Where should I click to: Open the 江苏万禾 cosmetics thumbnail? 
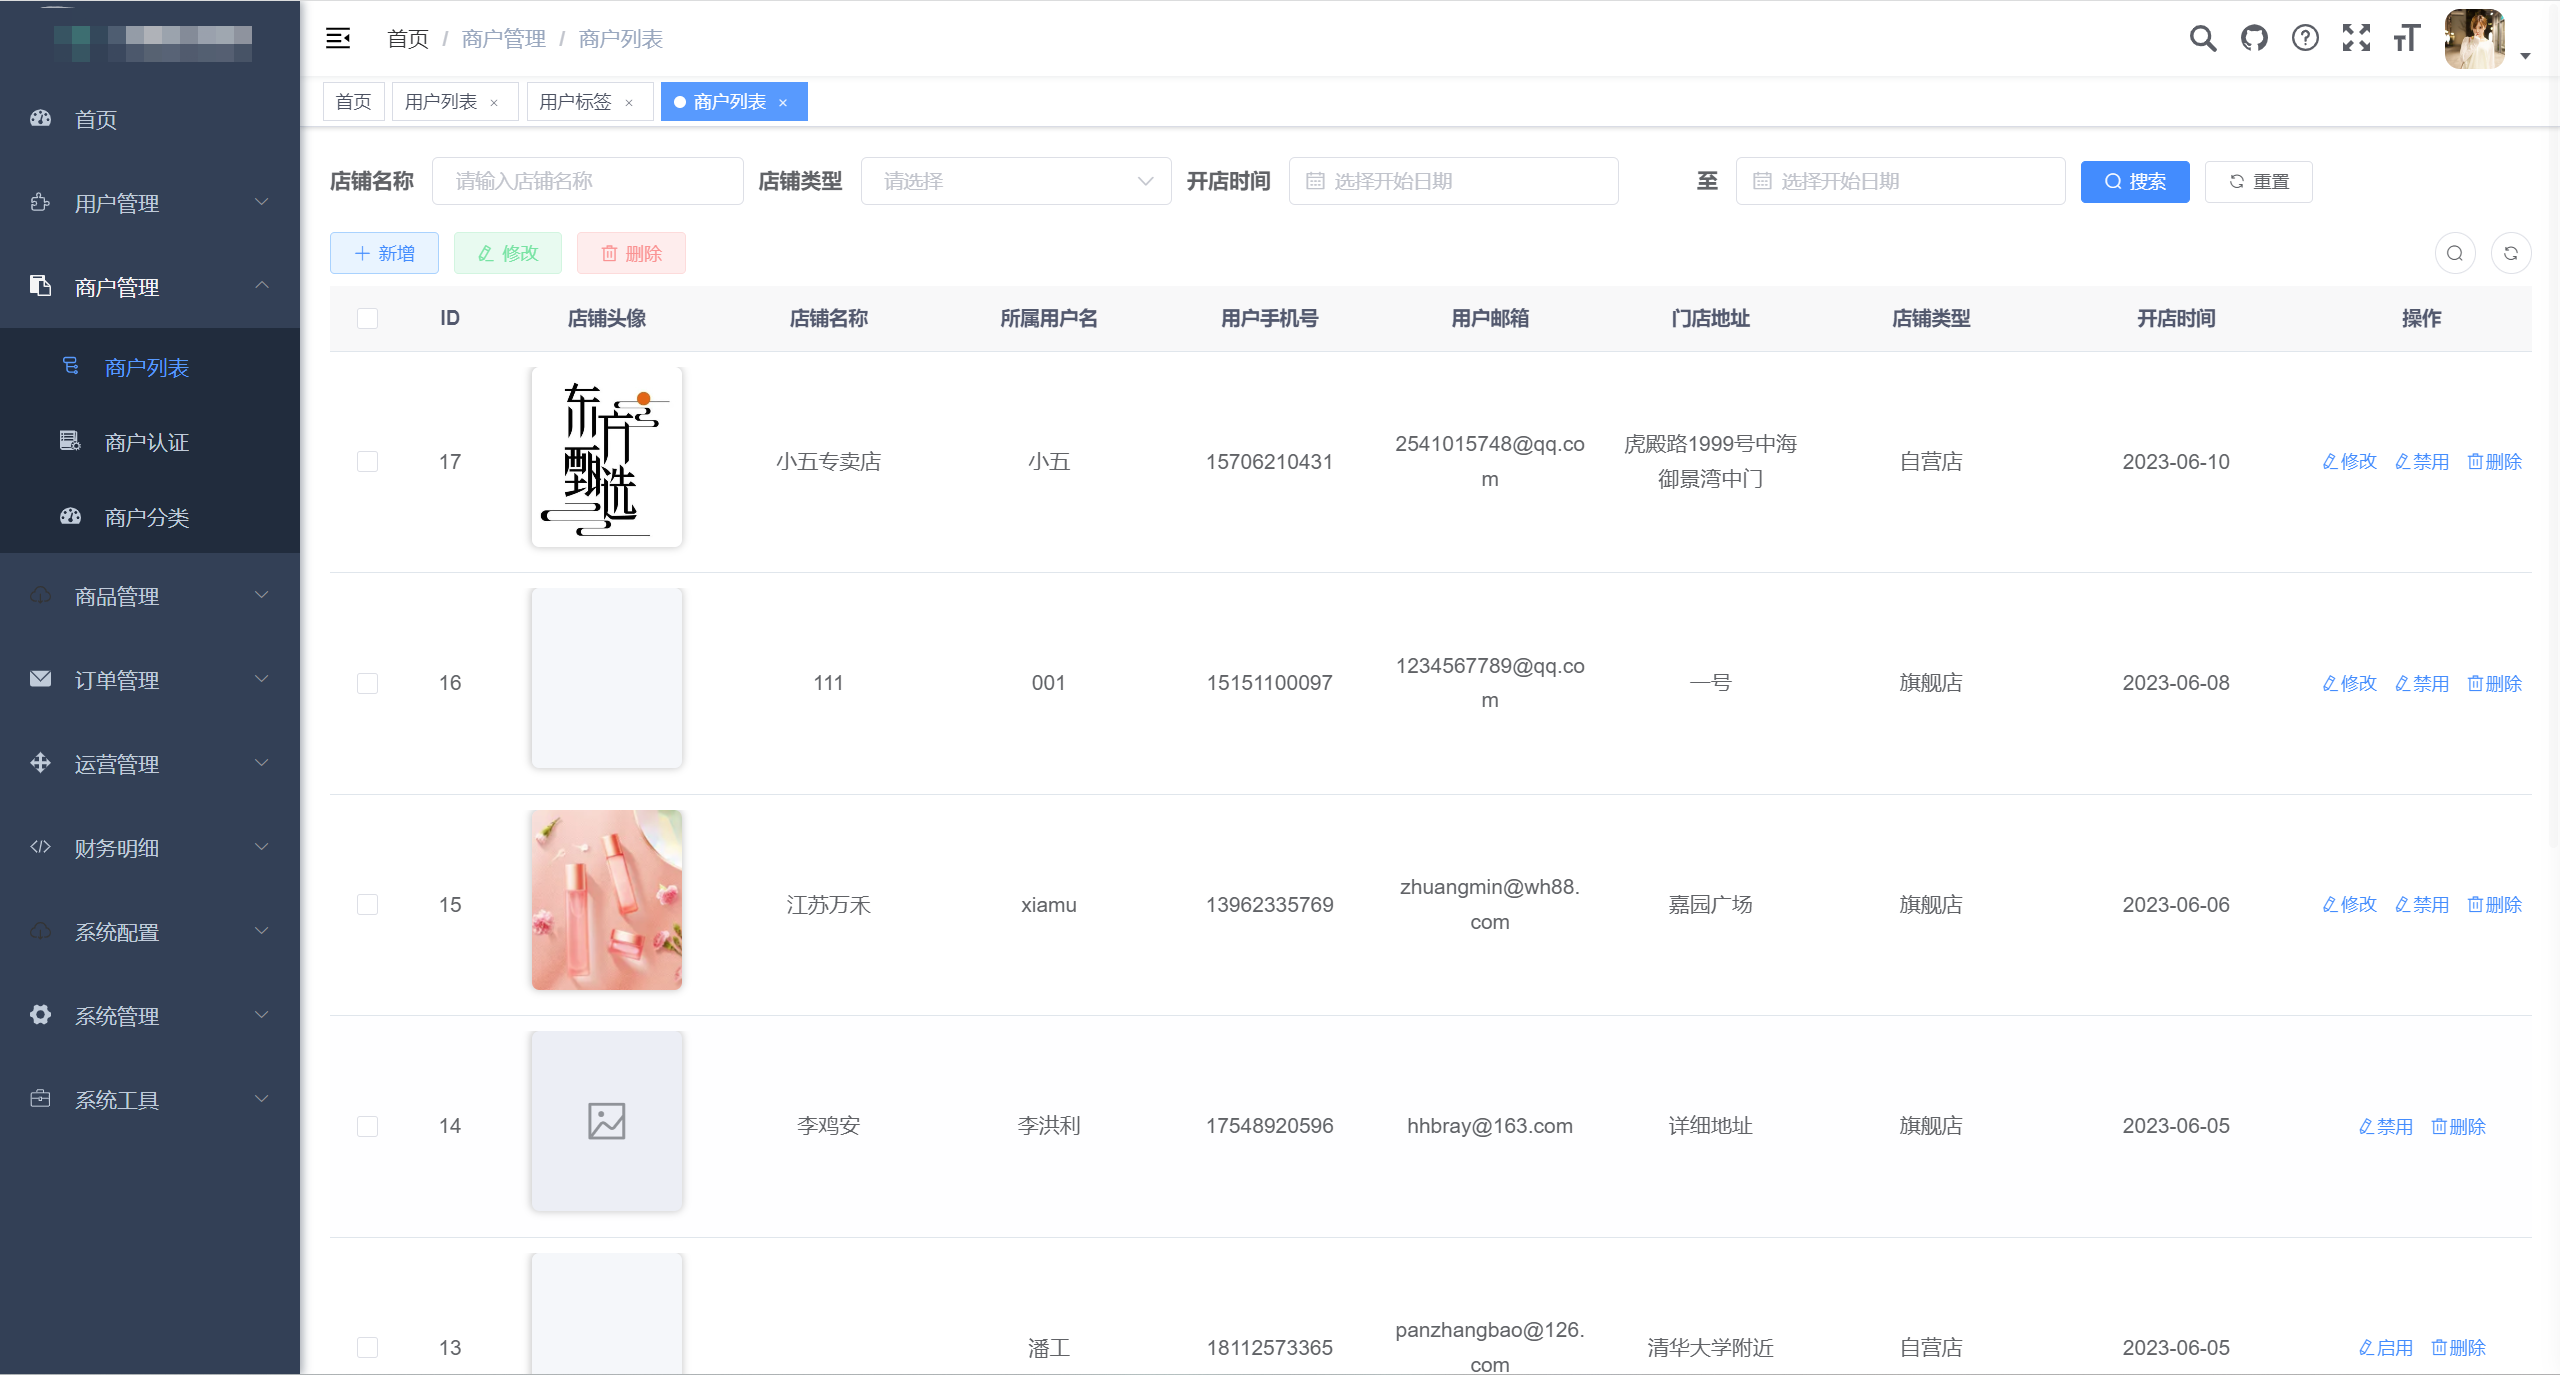[x=607, y=900]
